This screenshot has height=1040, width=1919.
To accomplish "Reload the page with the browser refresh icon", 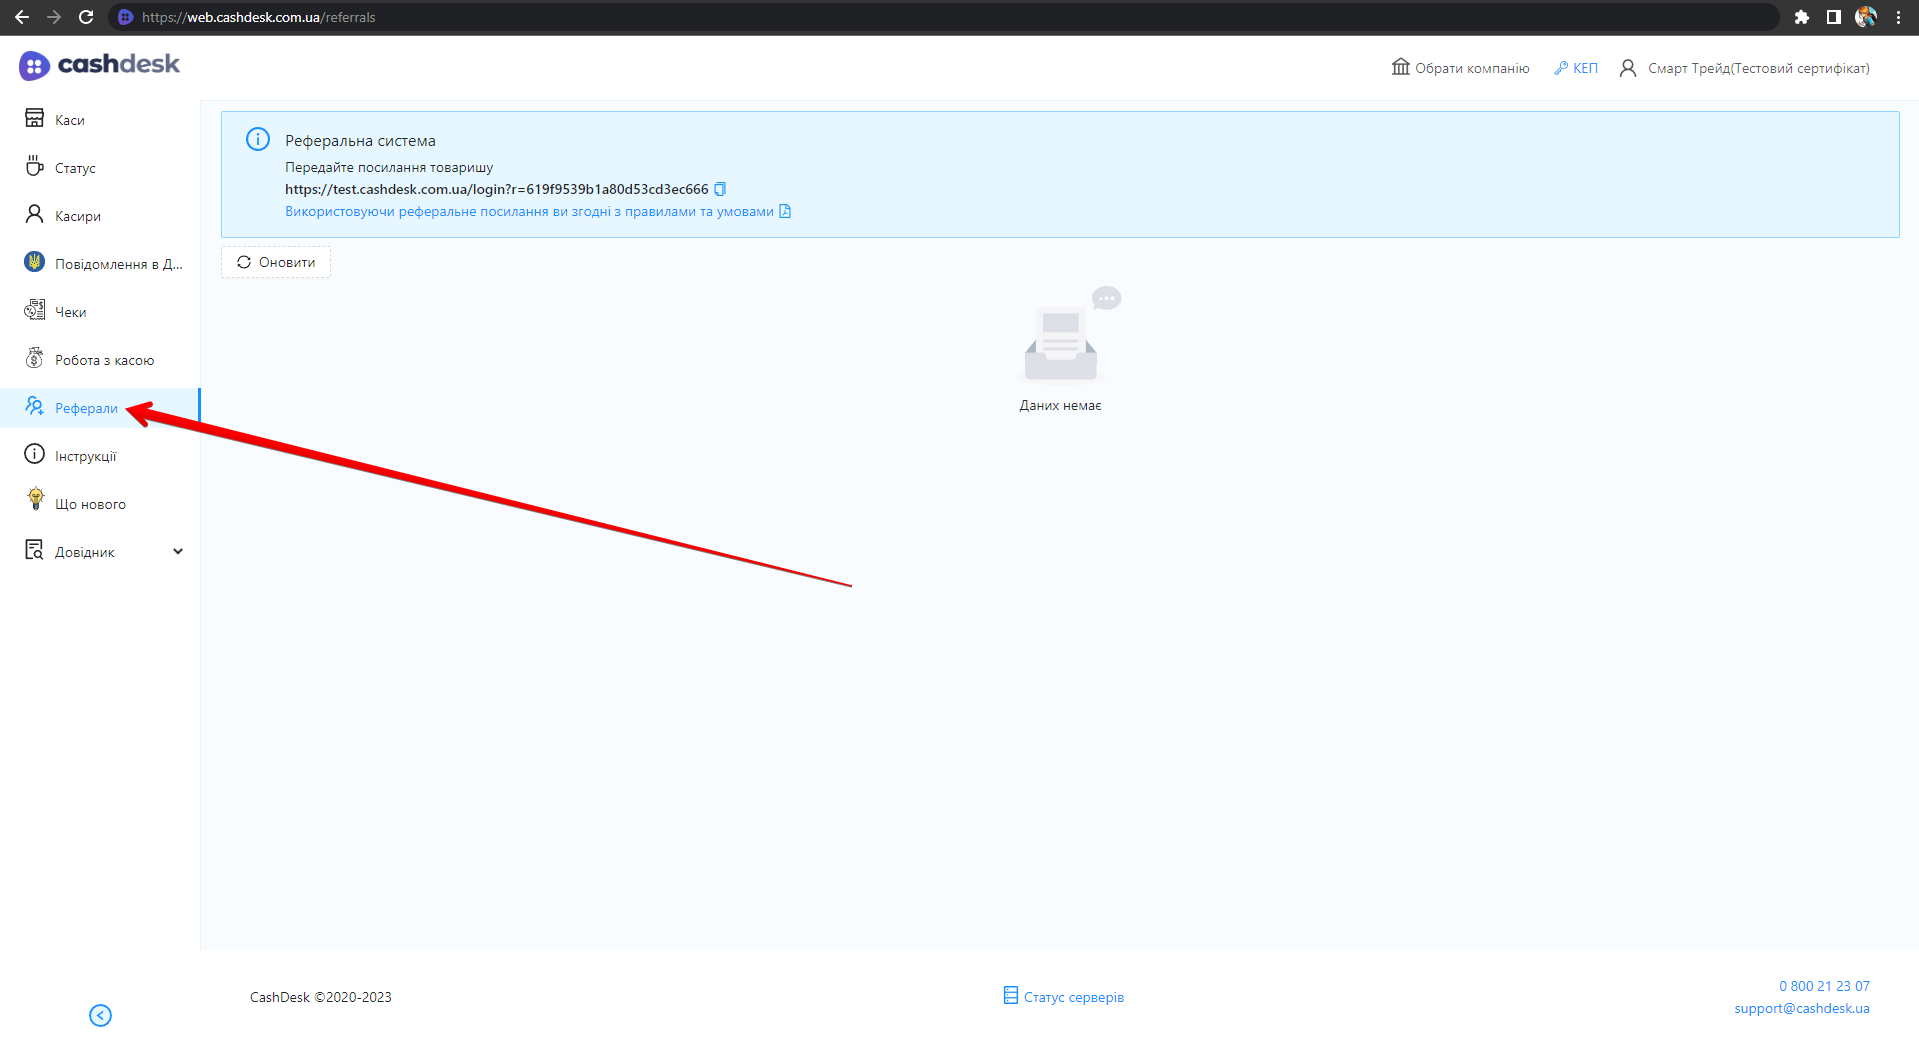I will click(x=86, y=17).
